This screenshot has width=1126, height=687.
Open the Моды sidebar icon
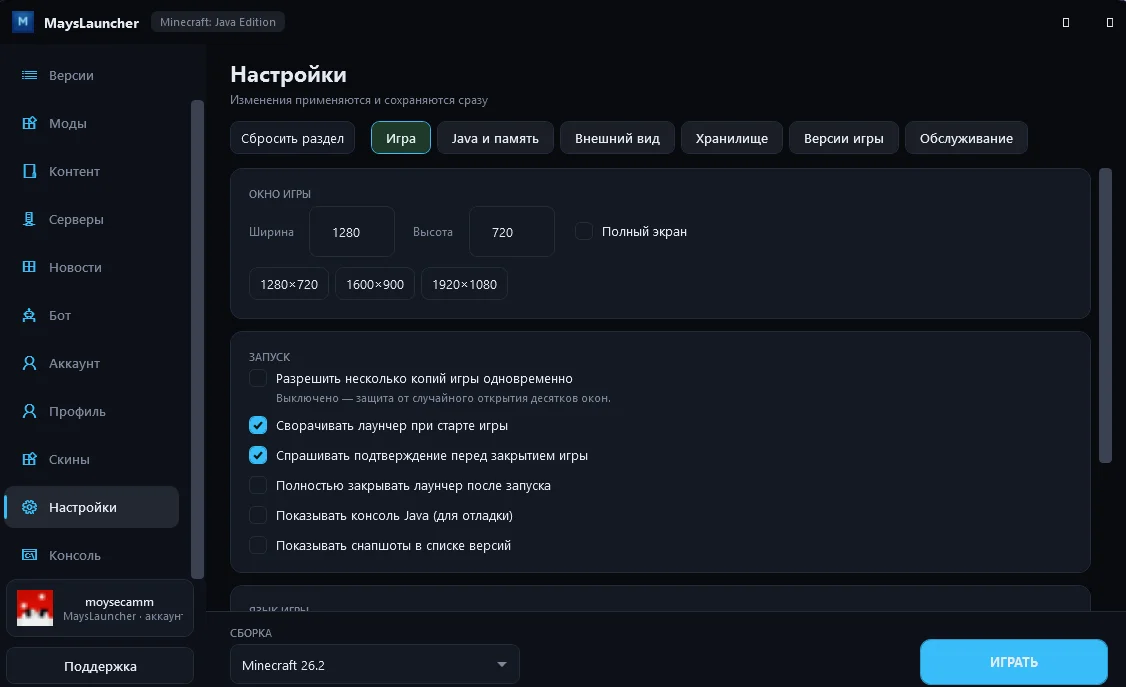click(29, 123)
